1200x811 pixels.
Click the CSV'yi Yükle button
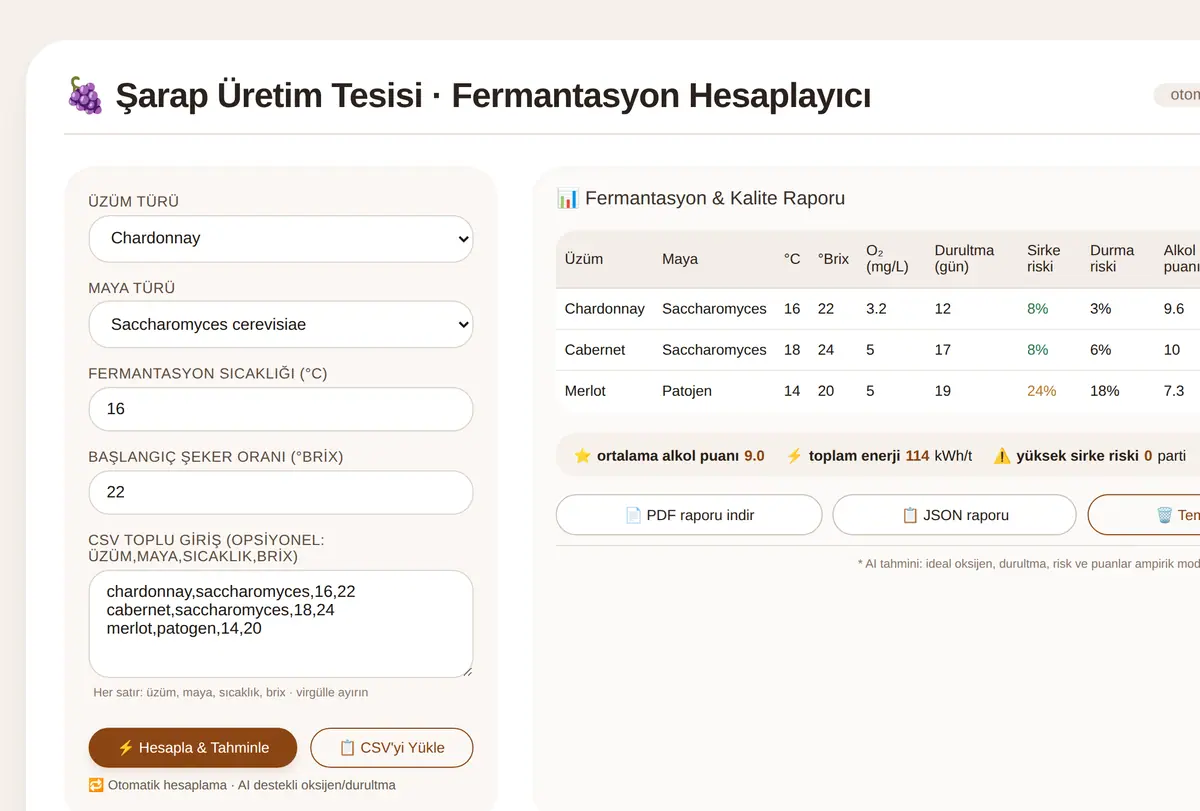tap(392, 748)
